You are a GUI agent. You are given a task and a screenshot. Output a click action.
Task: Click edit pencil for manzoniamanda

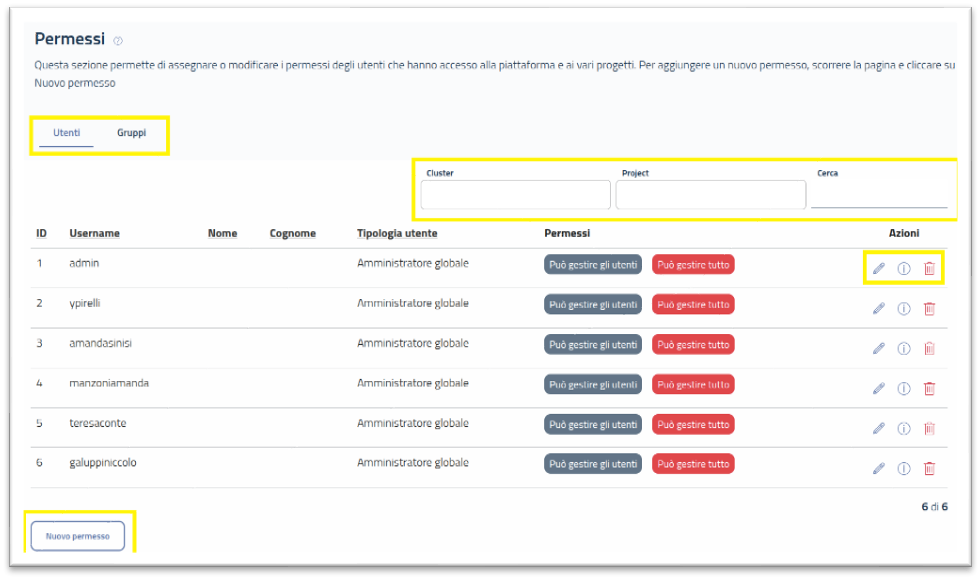coord(879,389)
